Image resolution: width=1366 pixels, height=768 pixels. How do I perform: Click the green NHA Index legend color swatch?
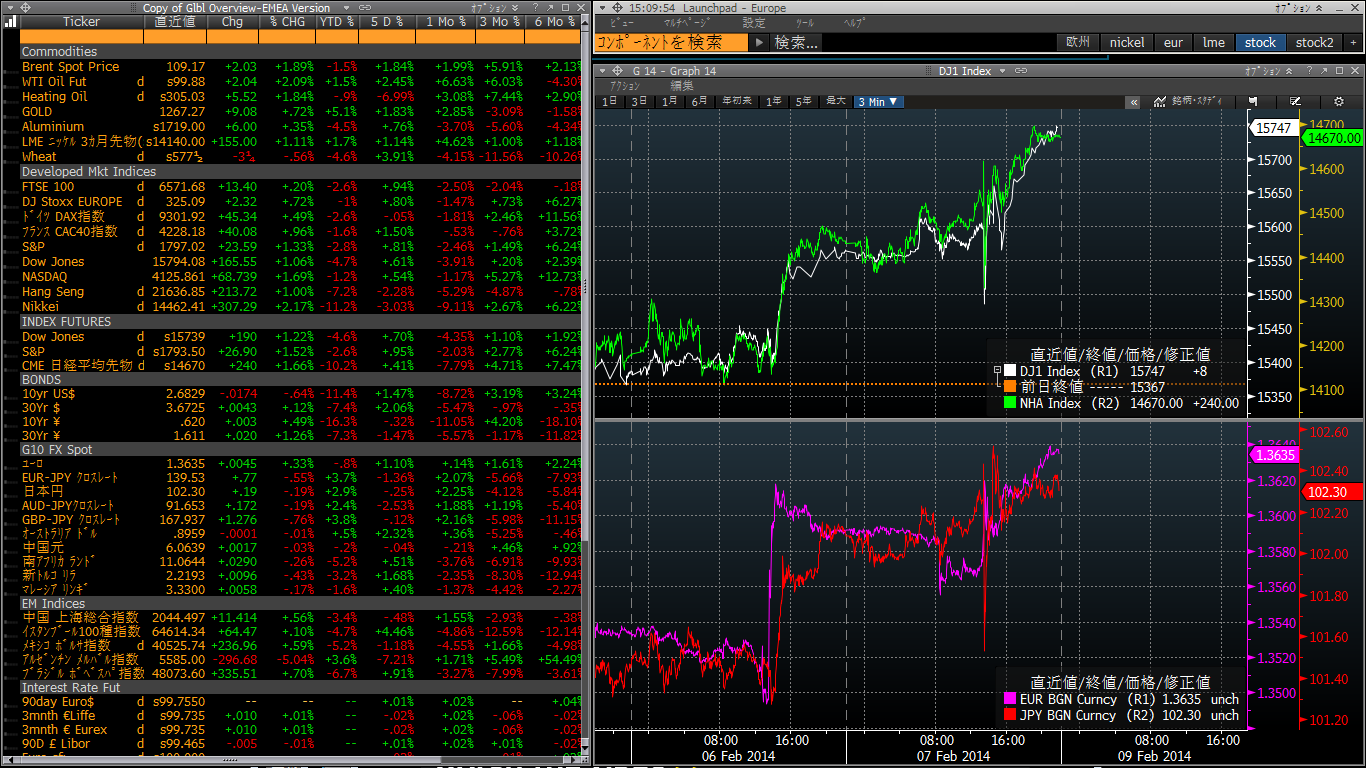coord(1009,403)
